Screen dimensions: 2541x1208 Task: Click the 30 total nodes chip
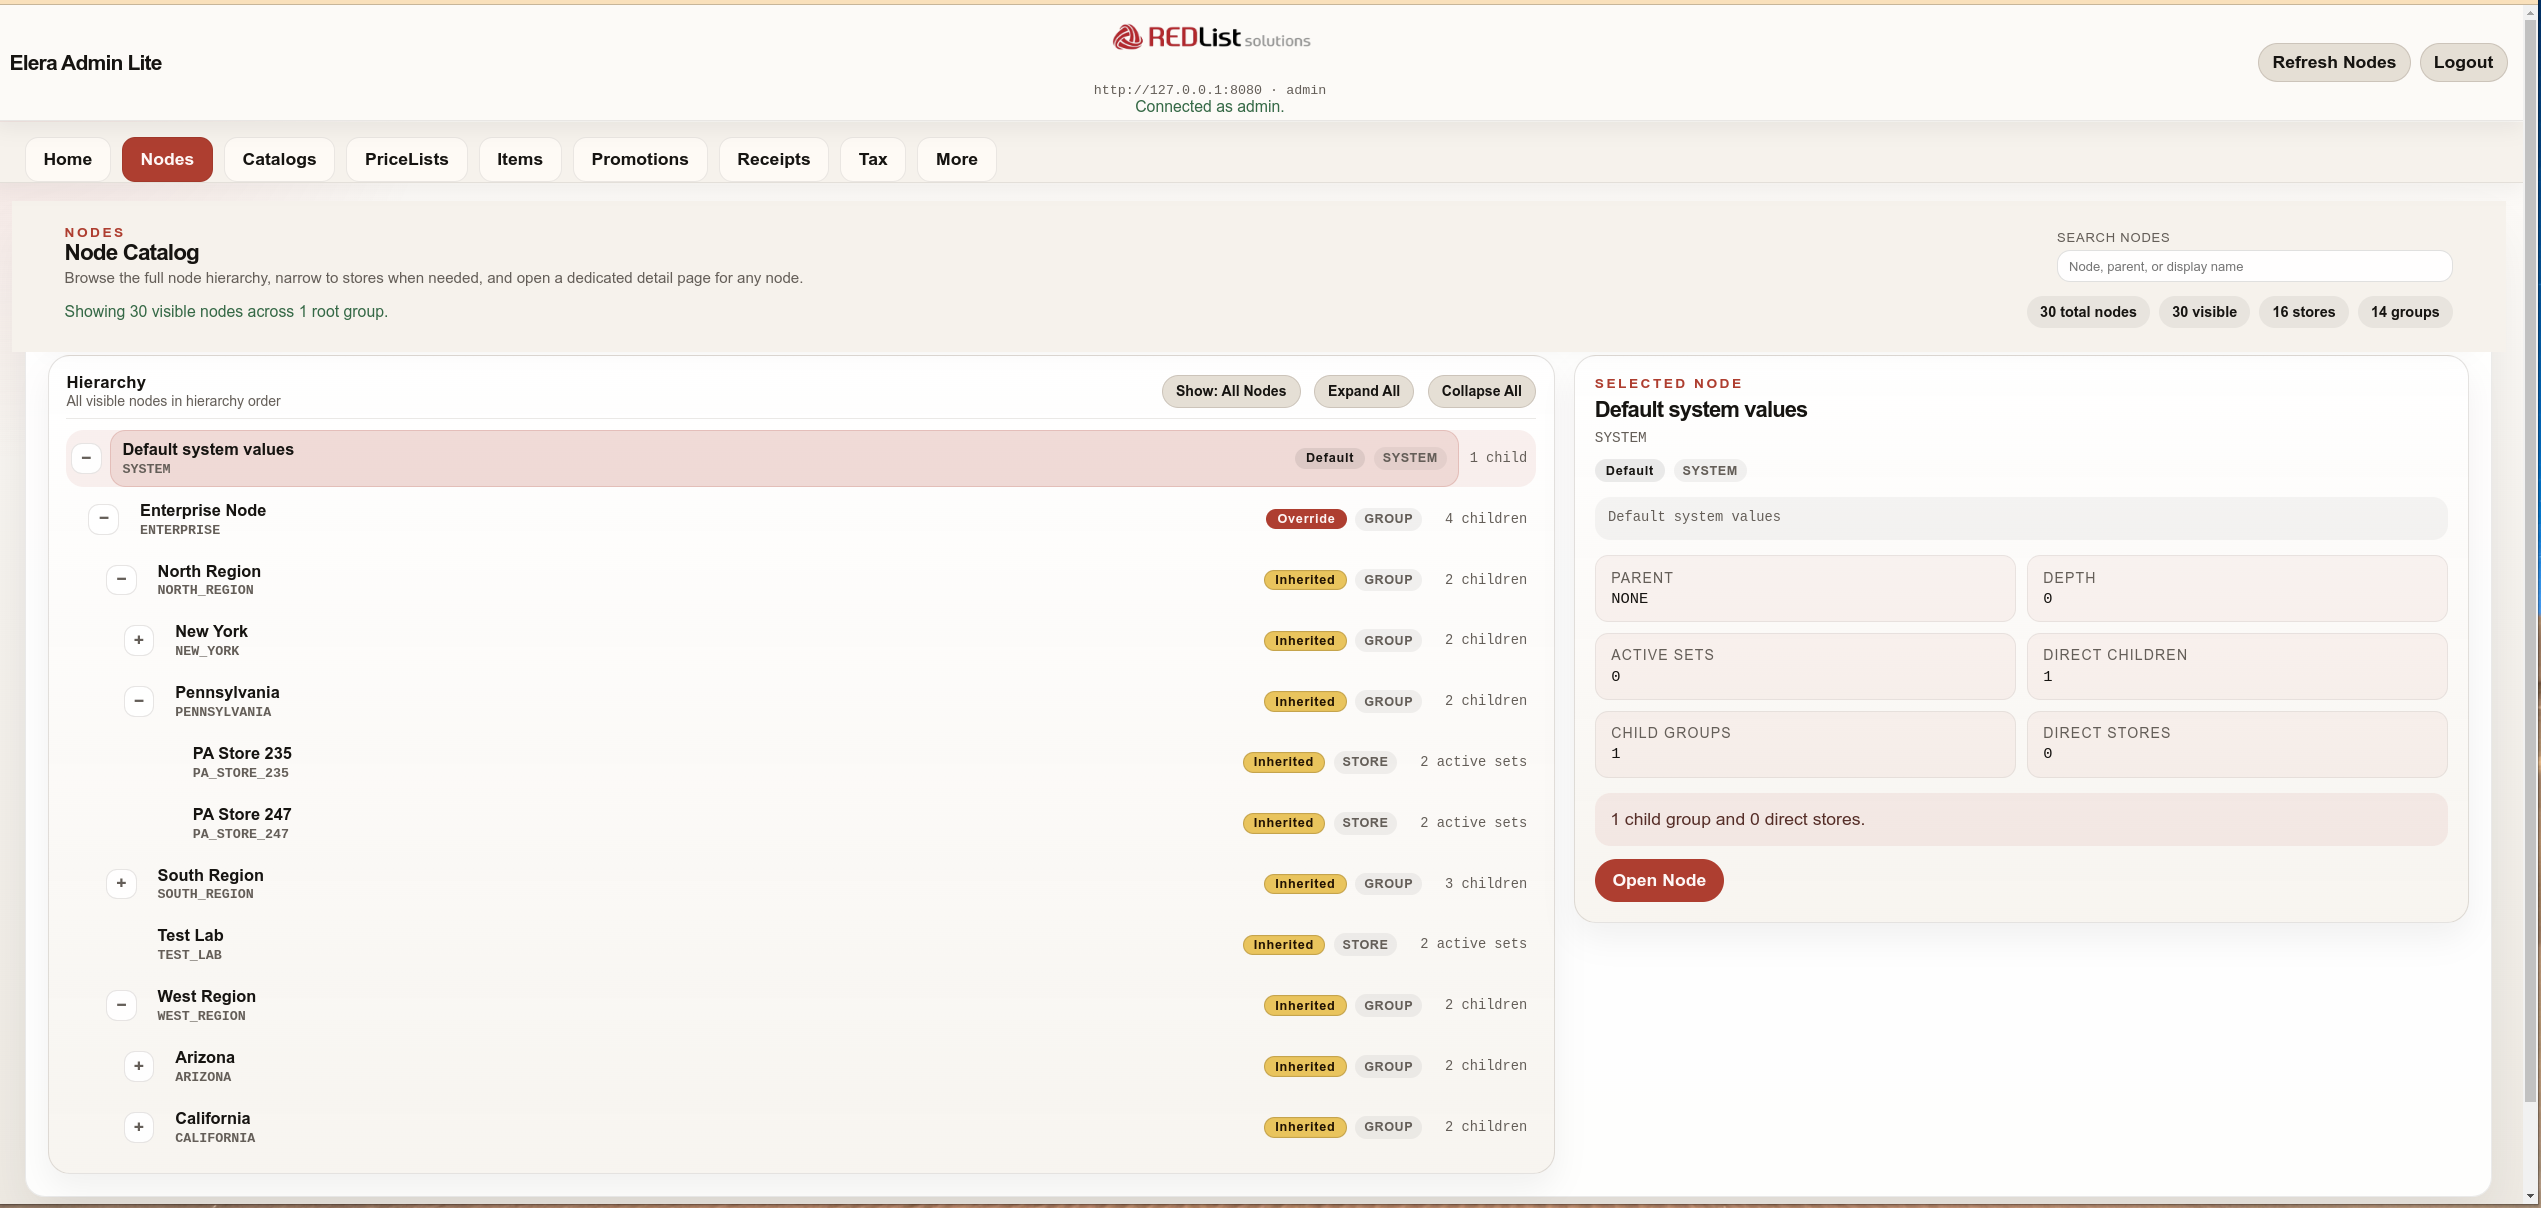[x=2088, y=312]
